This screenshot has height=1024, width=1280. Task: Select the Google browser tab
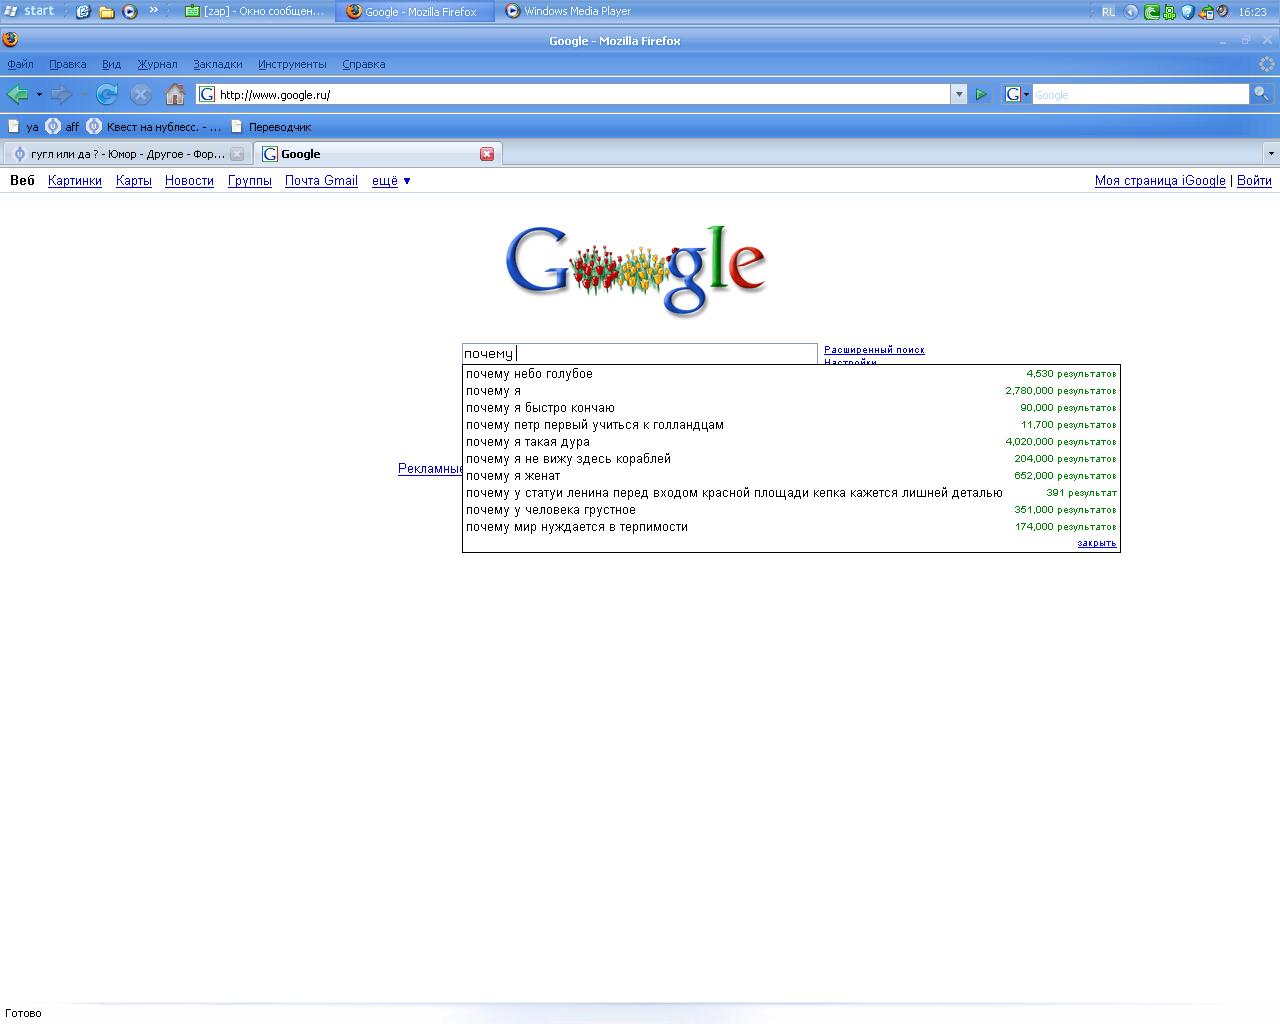pyautogui.click(x=377, y=154)
